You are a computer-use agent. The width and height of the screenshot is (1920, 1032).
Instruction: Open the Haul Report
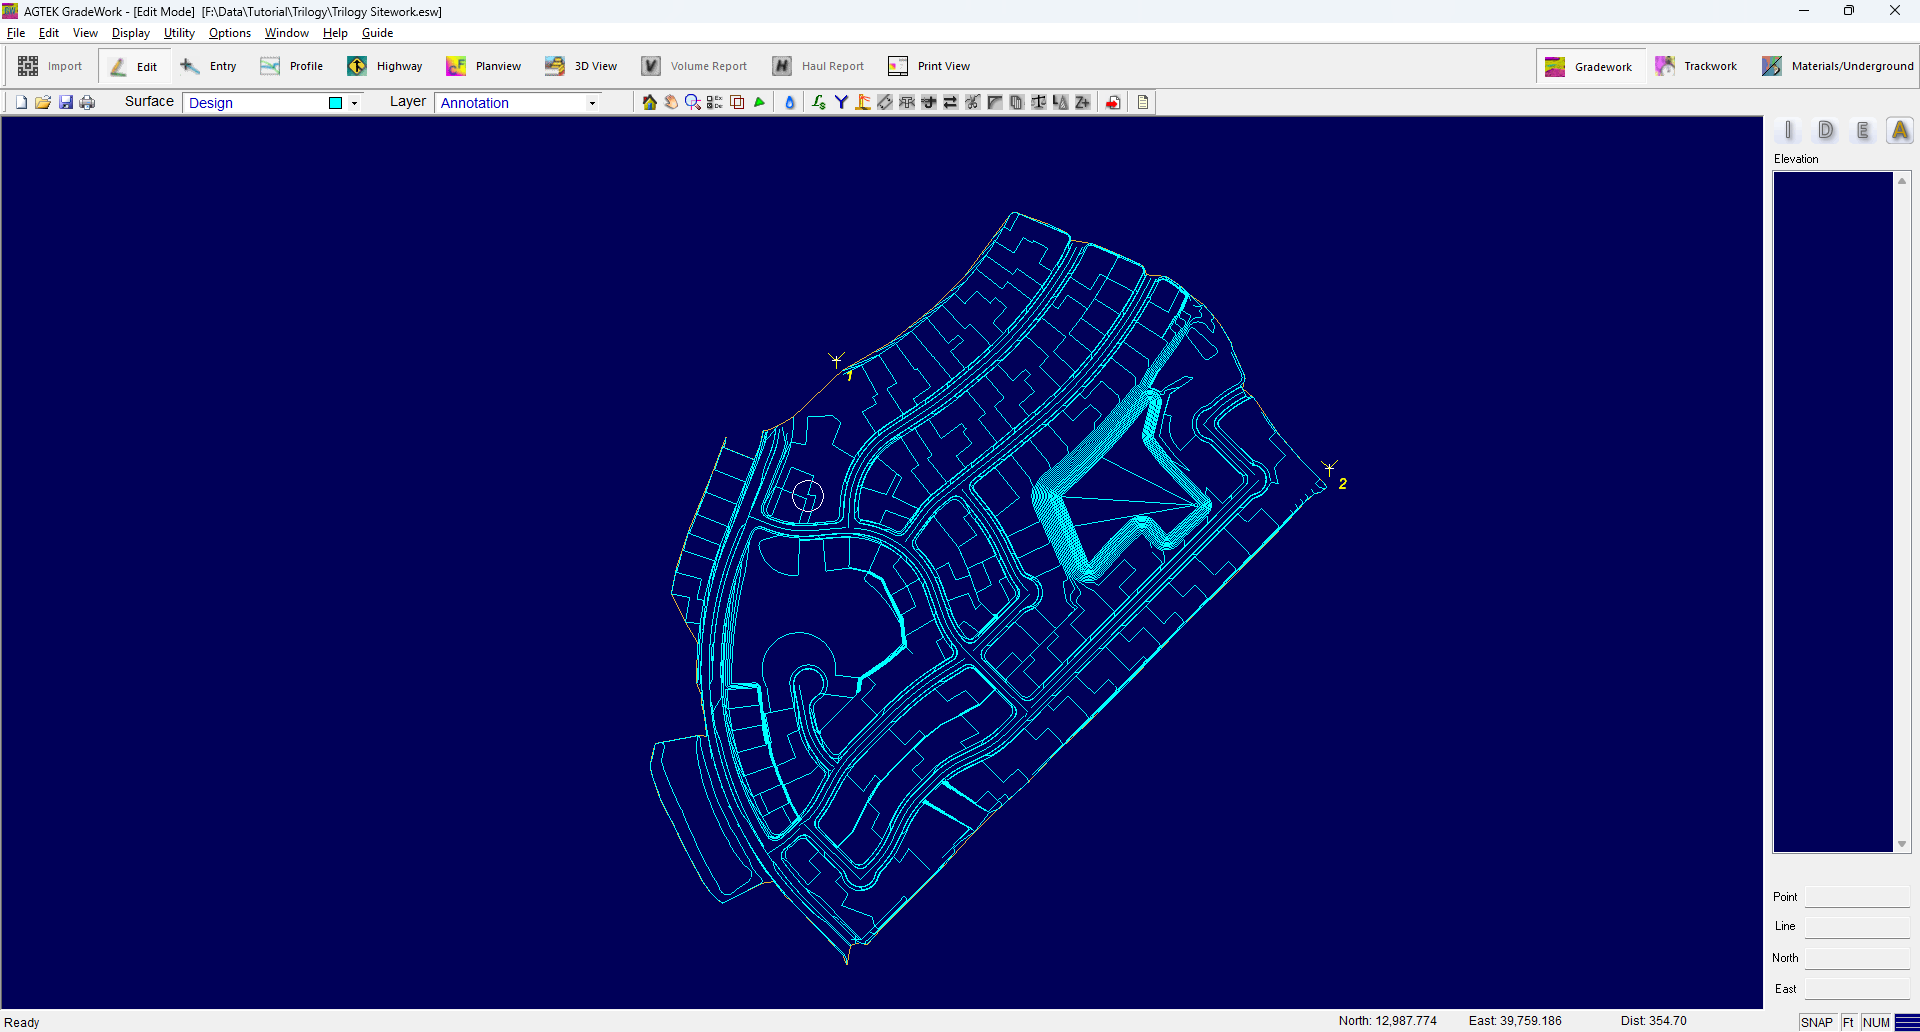point(818,66)
